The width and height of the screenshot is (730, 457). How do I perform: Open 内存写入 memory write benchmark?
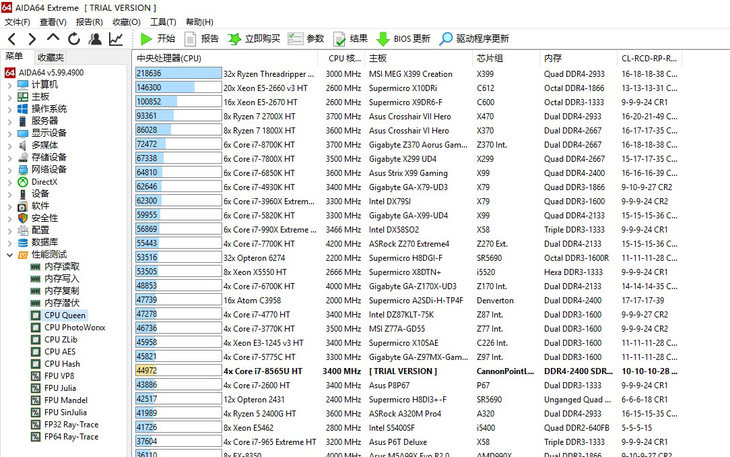[55, 279]
